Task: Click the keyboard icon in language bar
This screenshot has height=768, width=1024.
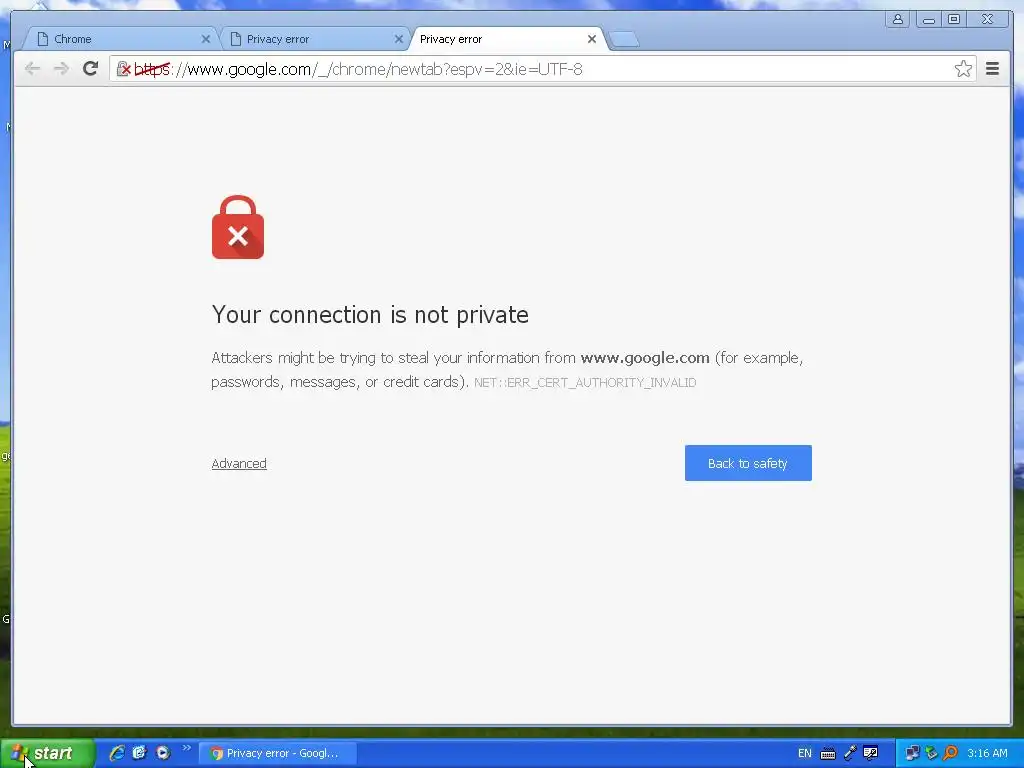Action: [x=827, y=754]
